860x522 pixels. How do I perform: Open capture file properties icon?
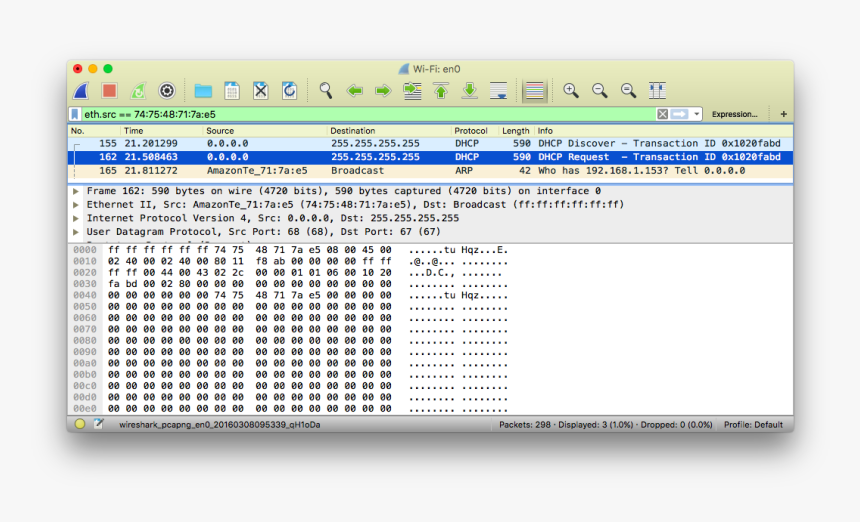tap(98, 424)
